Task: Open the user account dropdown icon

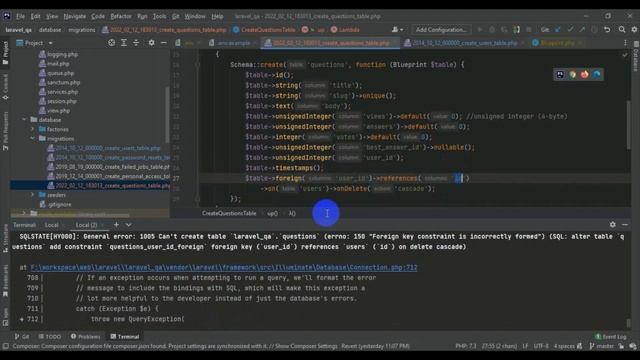Action: pos(397,30)
